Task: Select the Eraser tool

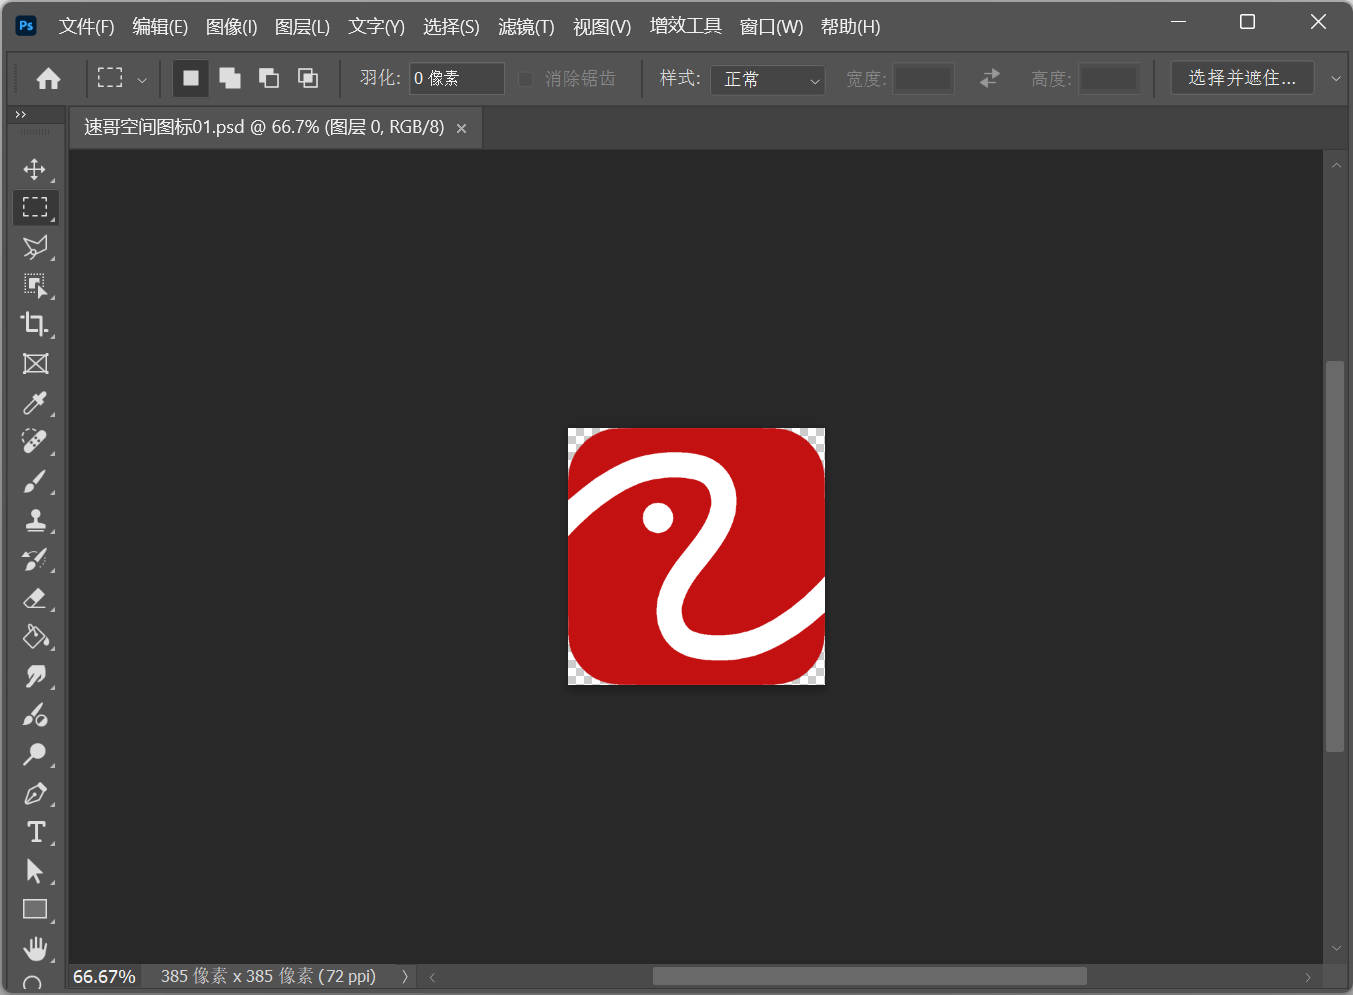Action: [x=35, y=598]
